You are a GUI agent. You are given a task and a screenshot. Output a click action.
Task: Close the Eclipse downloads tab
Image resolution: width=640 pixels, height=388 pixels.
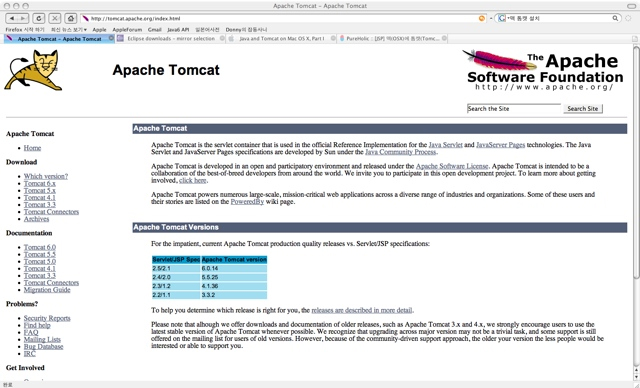pos(222,38)
